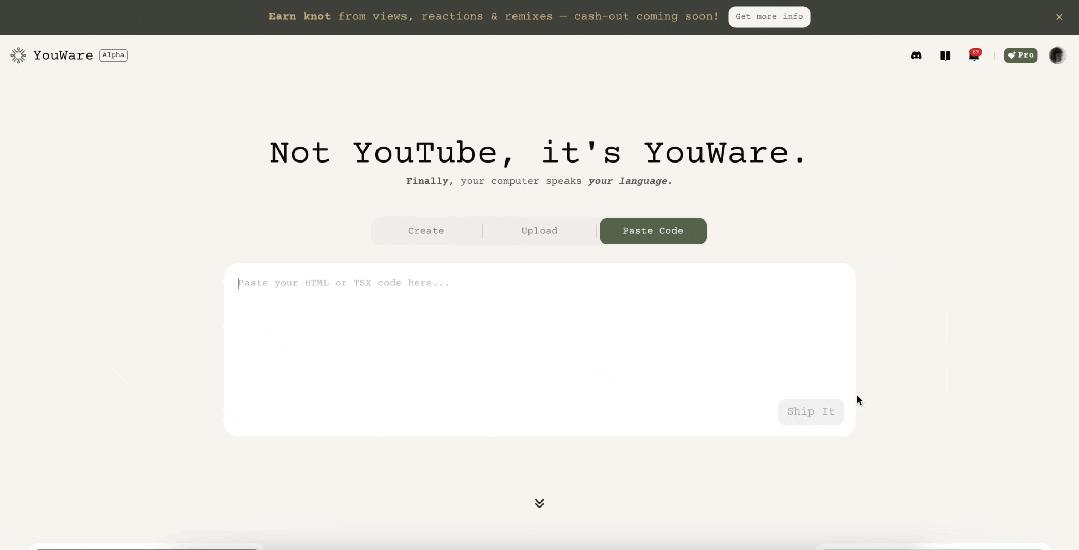Click the Get more info button
This screenshot has height=550, width=1079.
(769, 17)
